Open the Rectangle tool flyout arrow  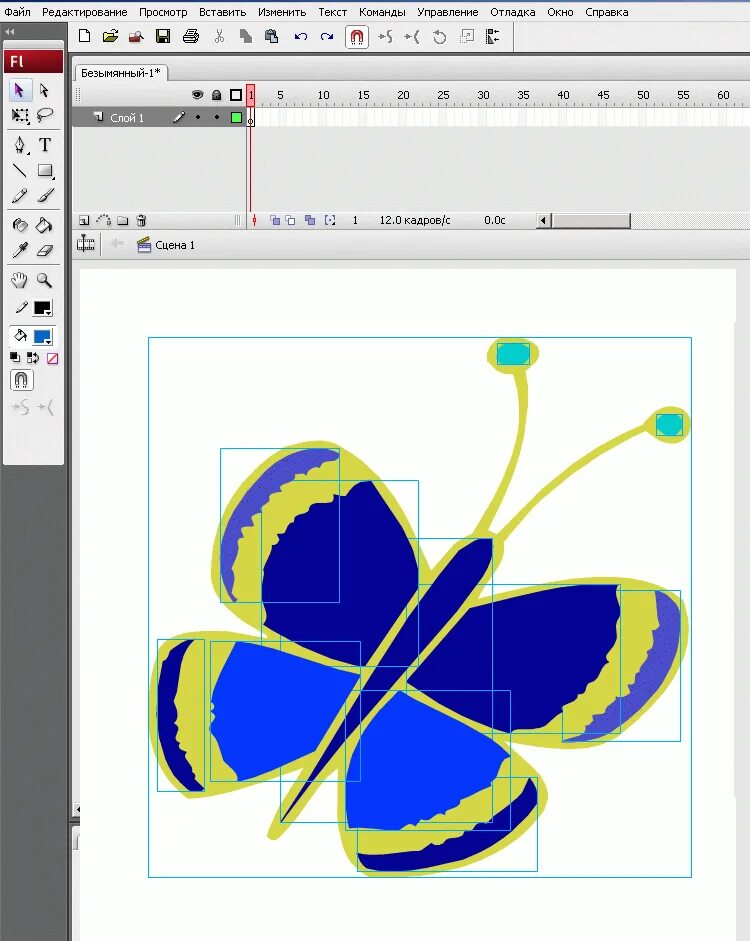[53, 178]
